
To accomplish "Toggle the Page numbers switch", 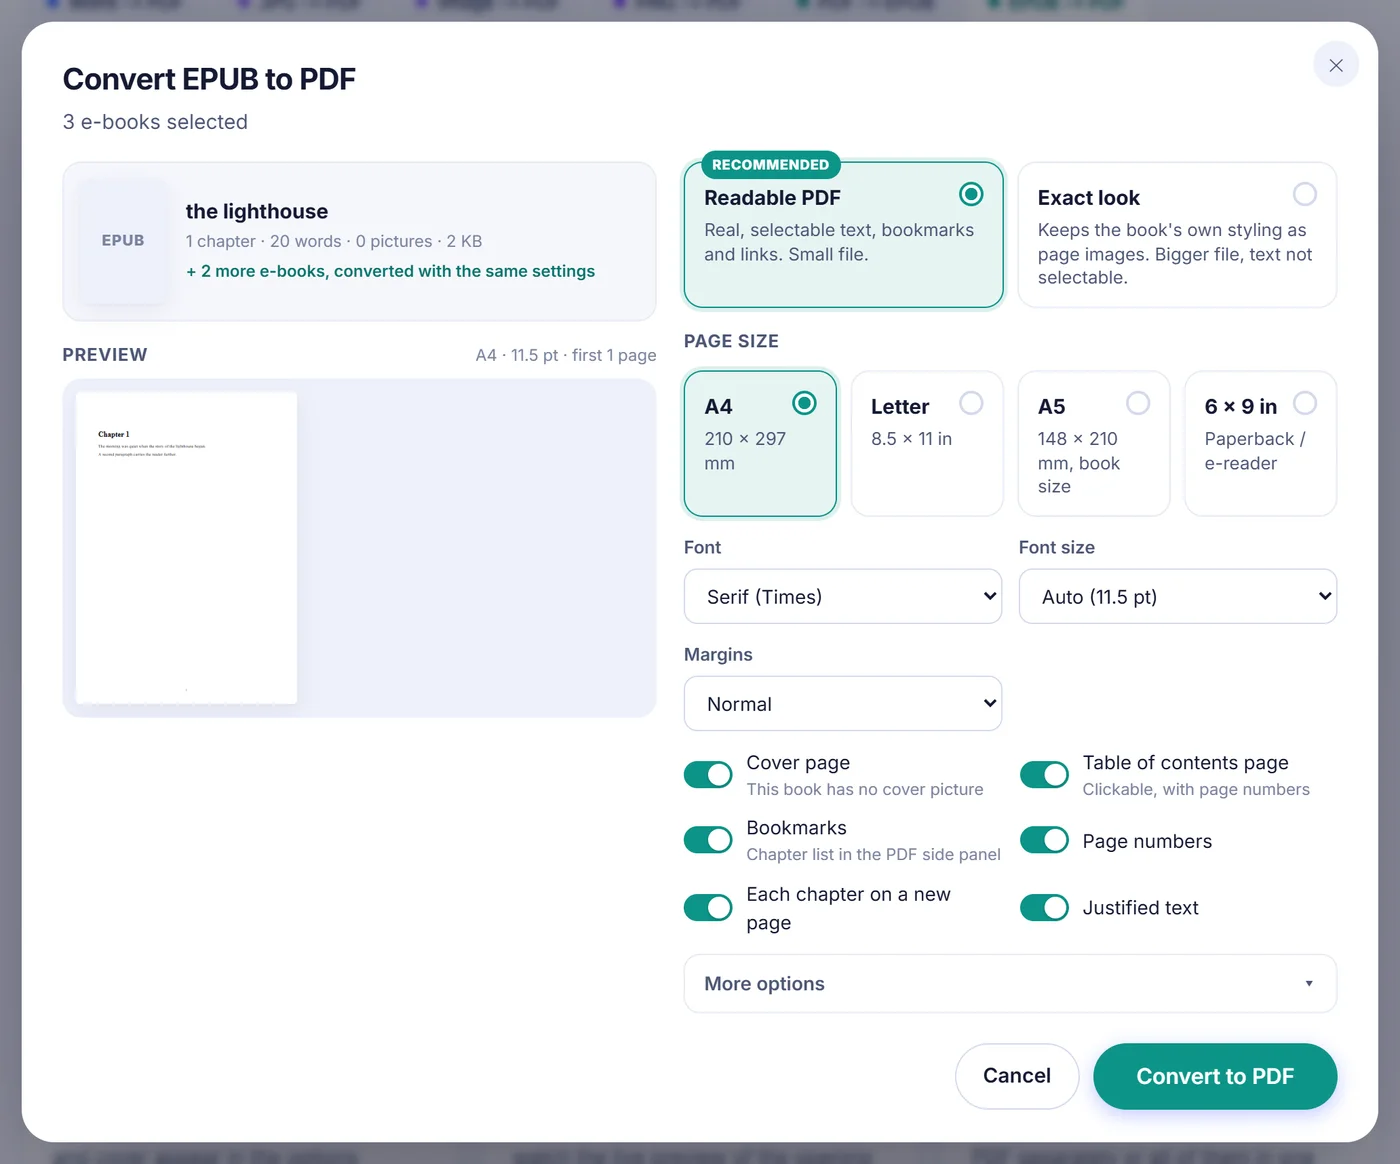I will [1044, 840].
